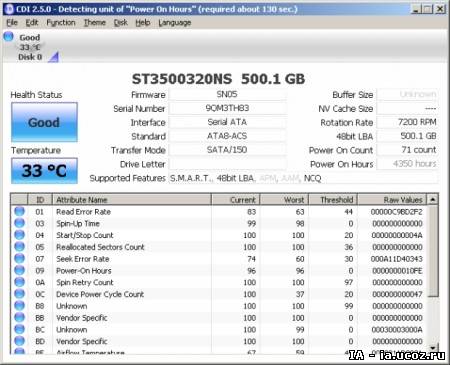Click the ST3500320NS 500.1 GB drive title

(218, 79)
